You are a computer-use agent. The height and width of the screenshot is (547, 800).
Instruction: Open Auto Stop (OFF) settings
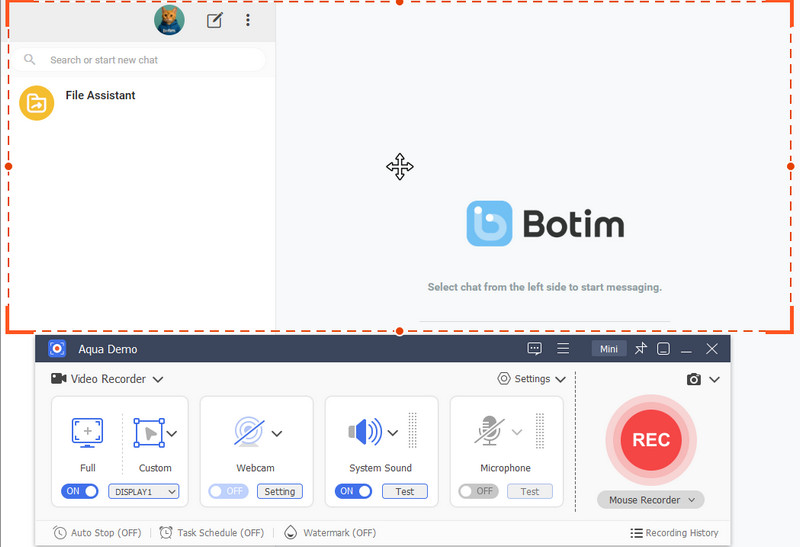[x=97, y=533]
